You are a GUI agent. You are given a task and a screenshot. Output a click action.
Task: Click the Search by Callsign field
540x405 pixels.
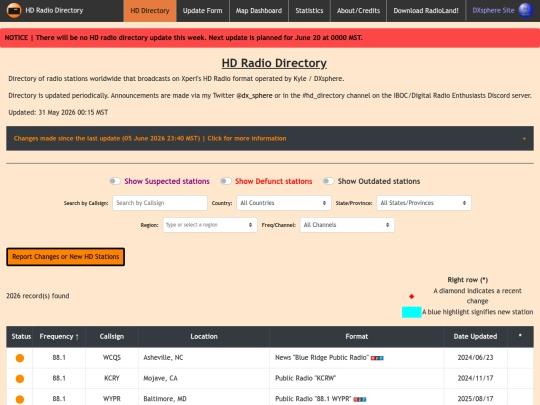coord(160,203)
